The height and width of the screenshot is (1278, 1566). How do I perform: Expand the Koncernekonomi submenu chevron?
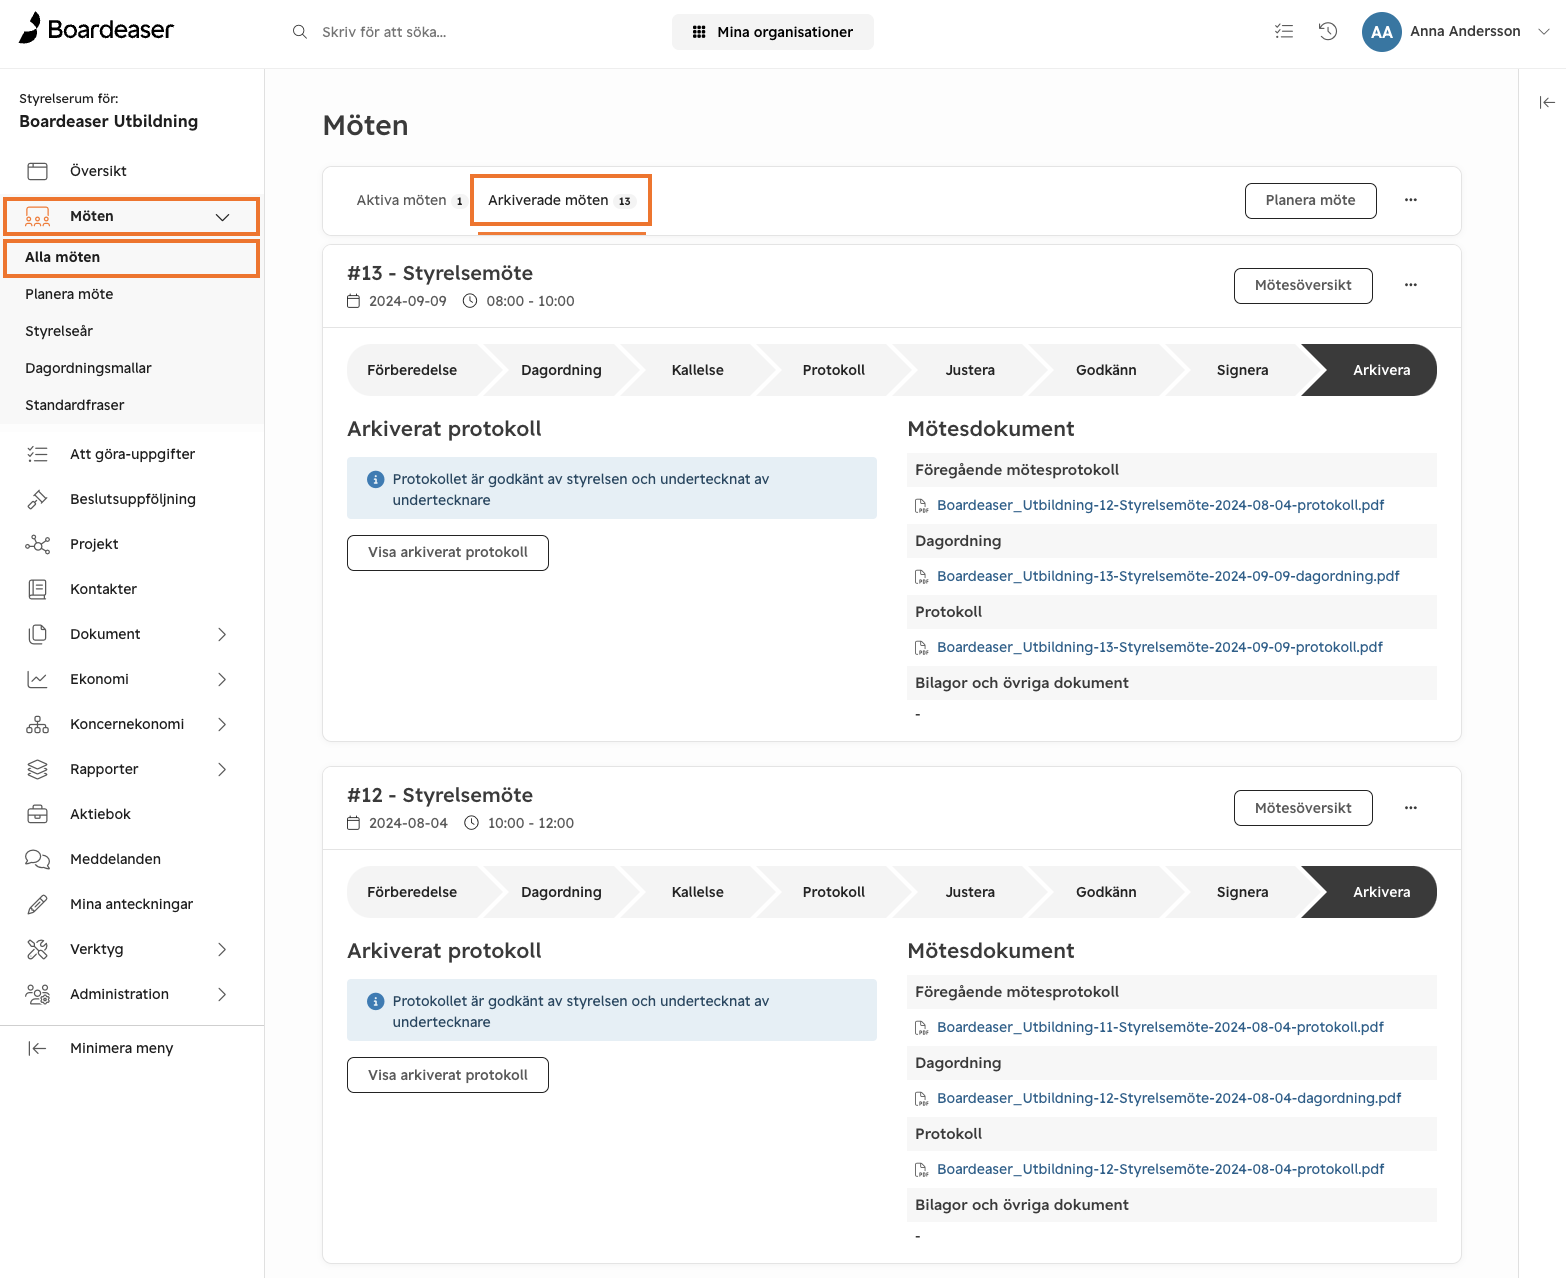click(222, 724)
